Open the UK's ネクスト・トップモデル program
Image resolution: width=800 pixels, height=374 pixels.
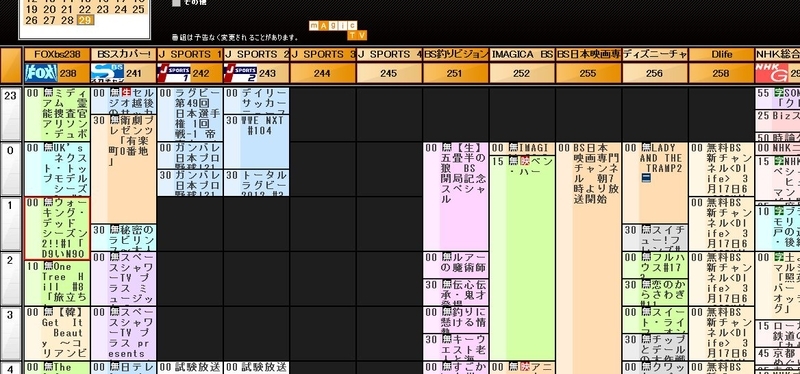(57, 169)
